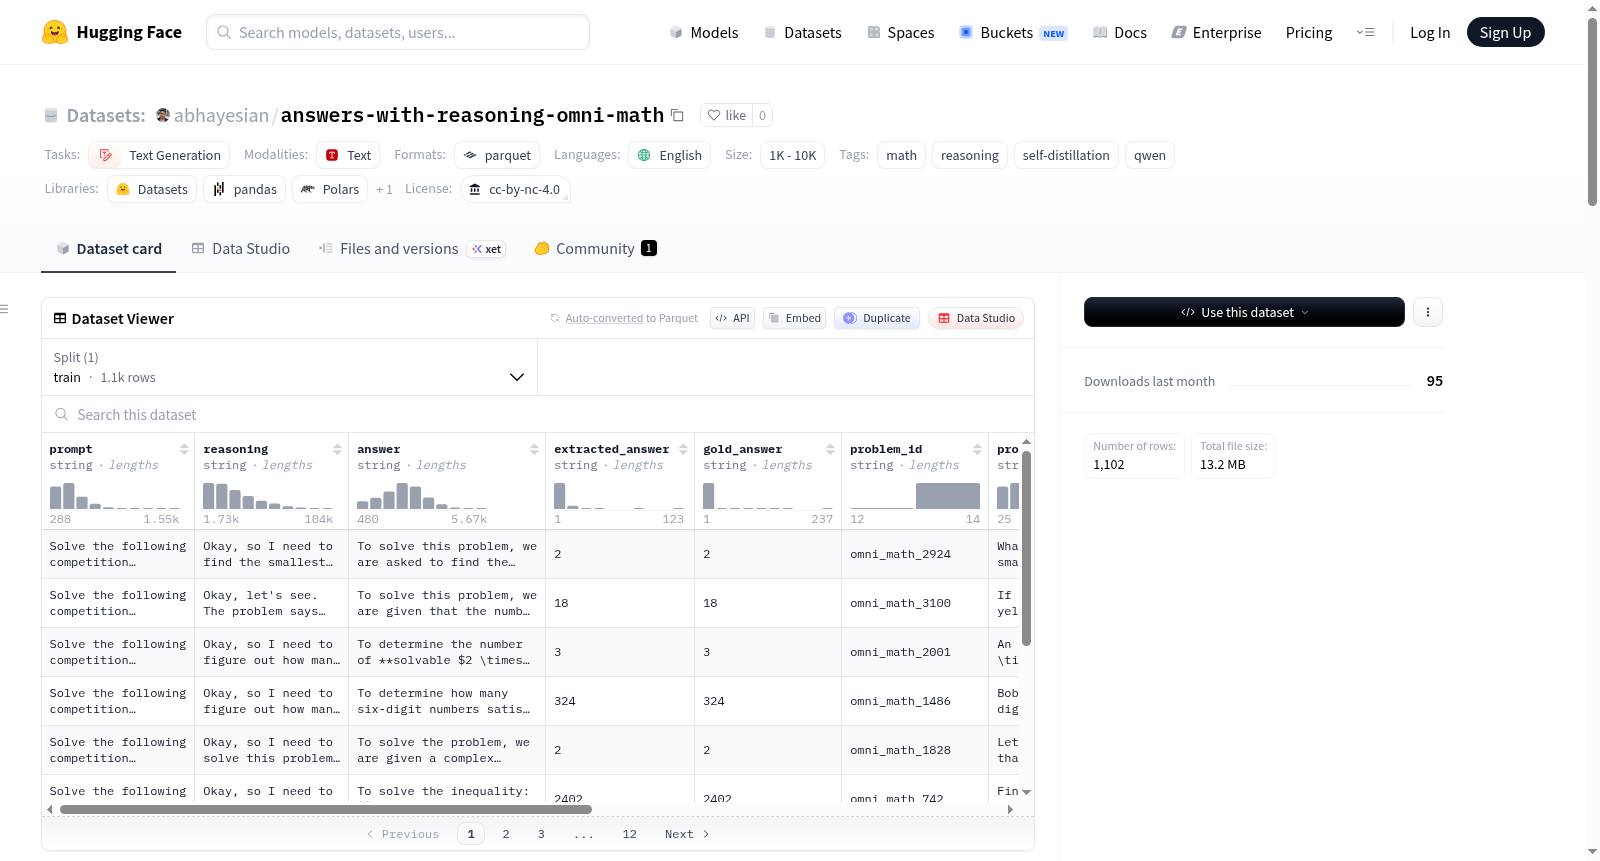Screen dimensions: 1600x861
Task: Open Docs in the top navigation
Action: pyautogui.click(x=1120, y=32)
